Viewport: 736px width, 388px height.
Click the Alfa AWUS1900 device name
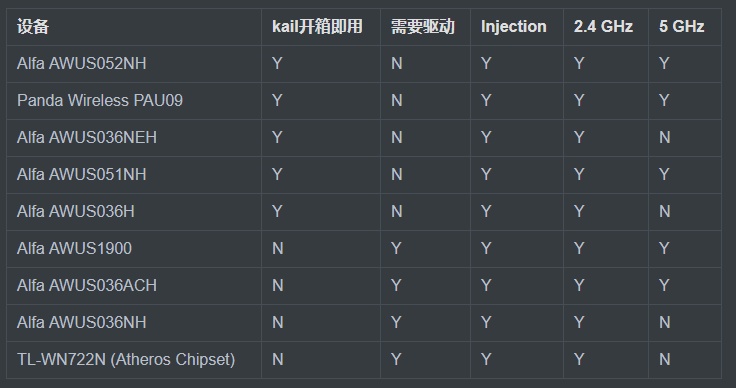(x=74, y=248)
